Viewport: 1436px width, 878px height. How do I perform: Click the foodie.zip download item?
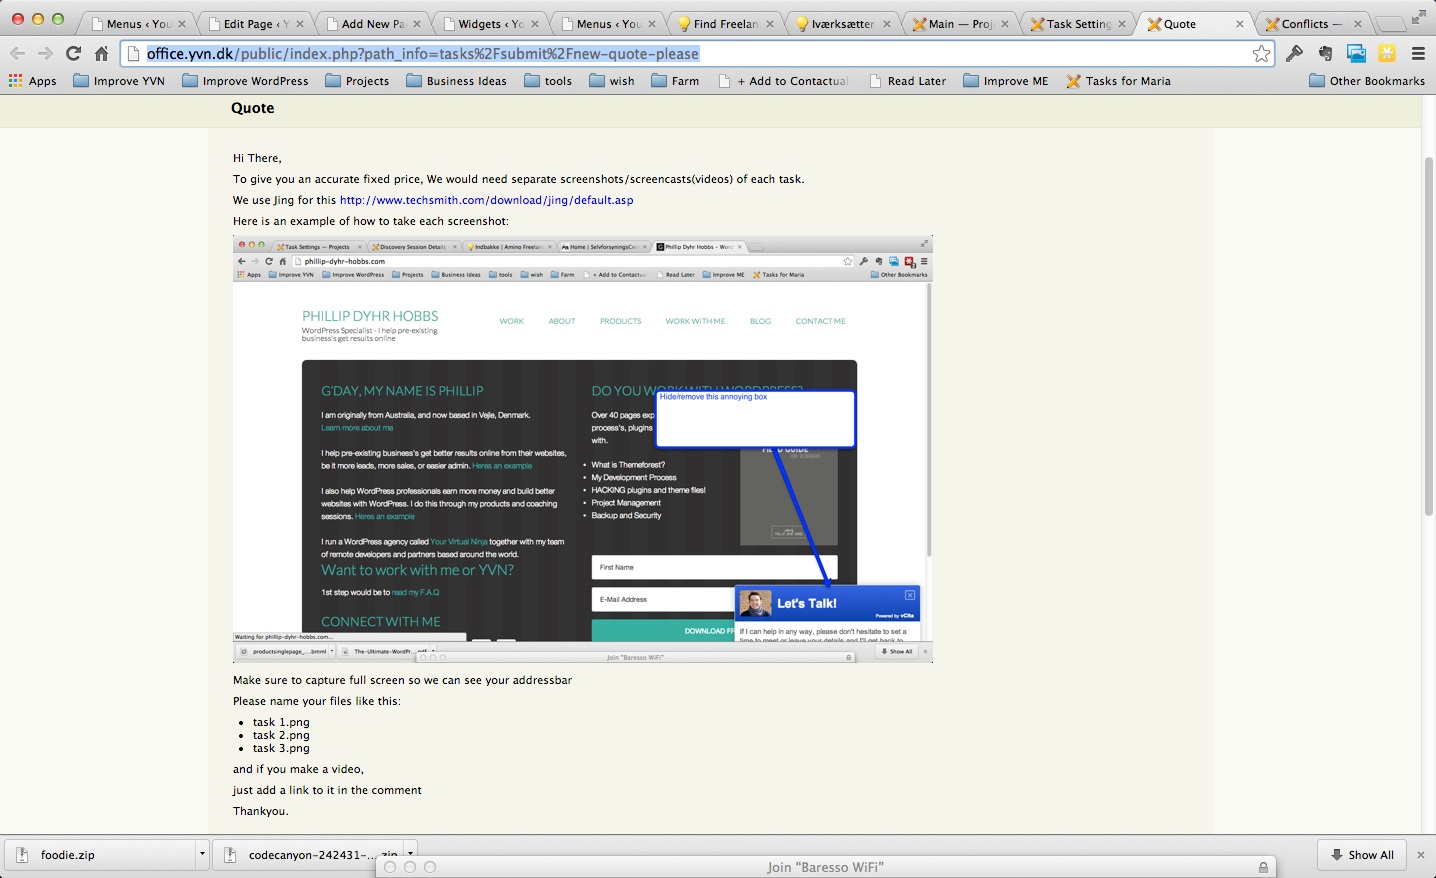106,855
